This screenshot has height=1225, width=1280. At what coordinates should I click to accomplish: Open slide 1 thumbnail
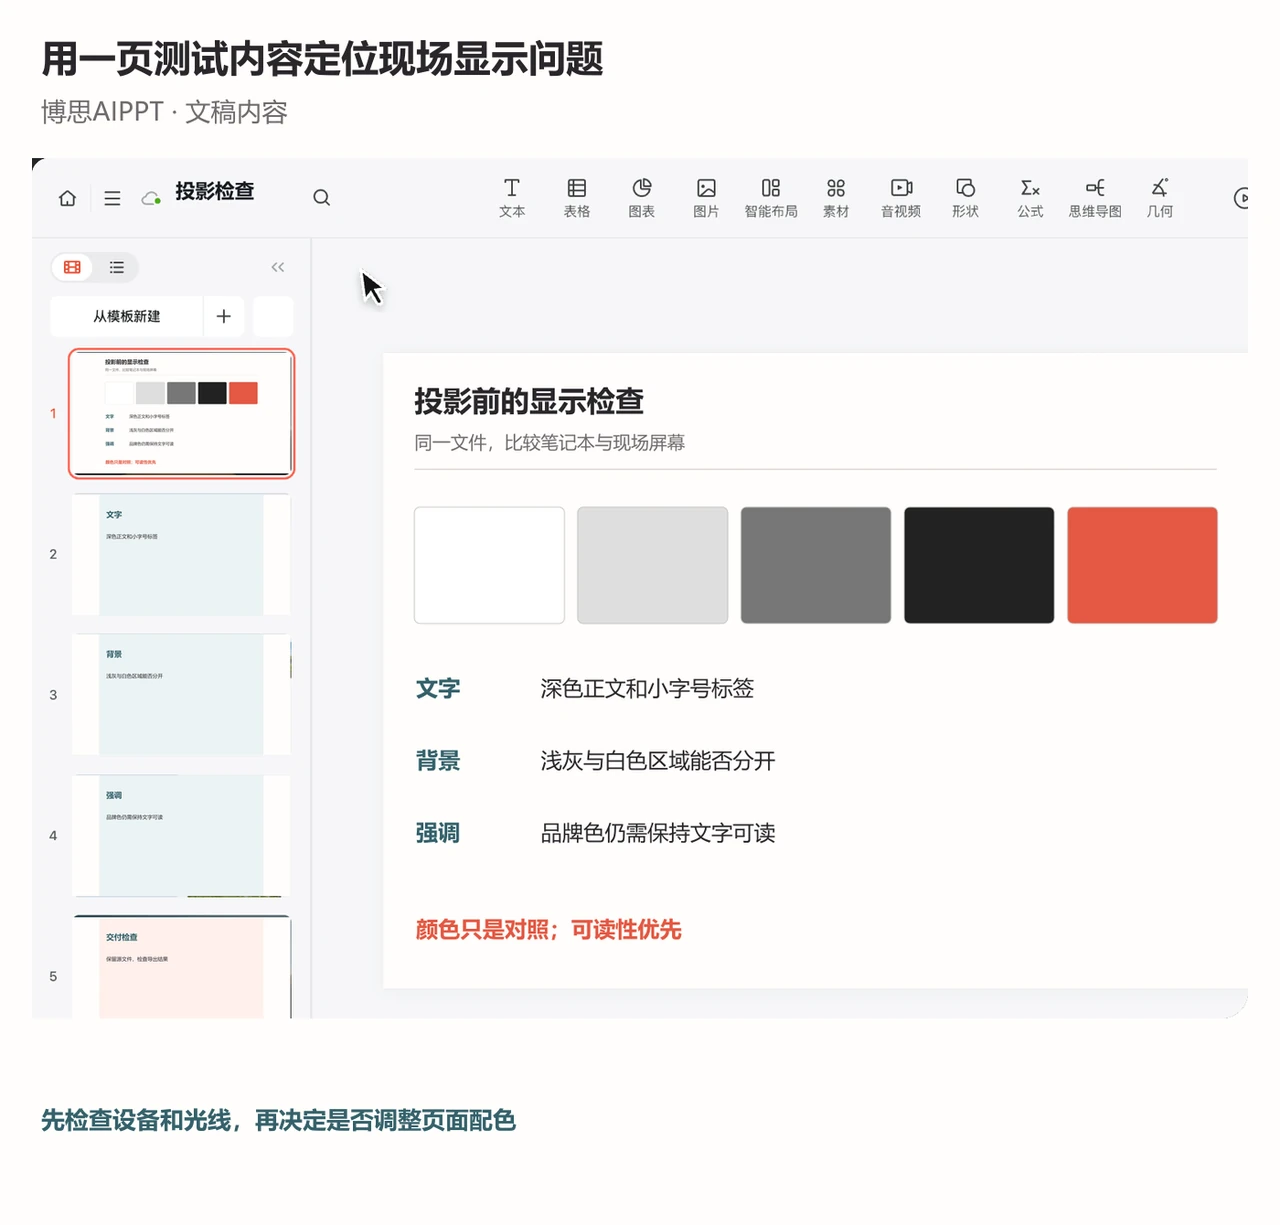pyautogui.click(x=181, y=413)
